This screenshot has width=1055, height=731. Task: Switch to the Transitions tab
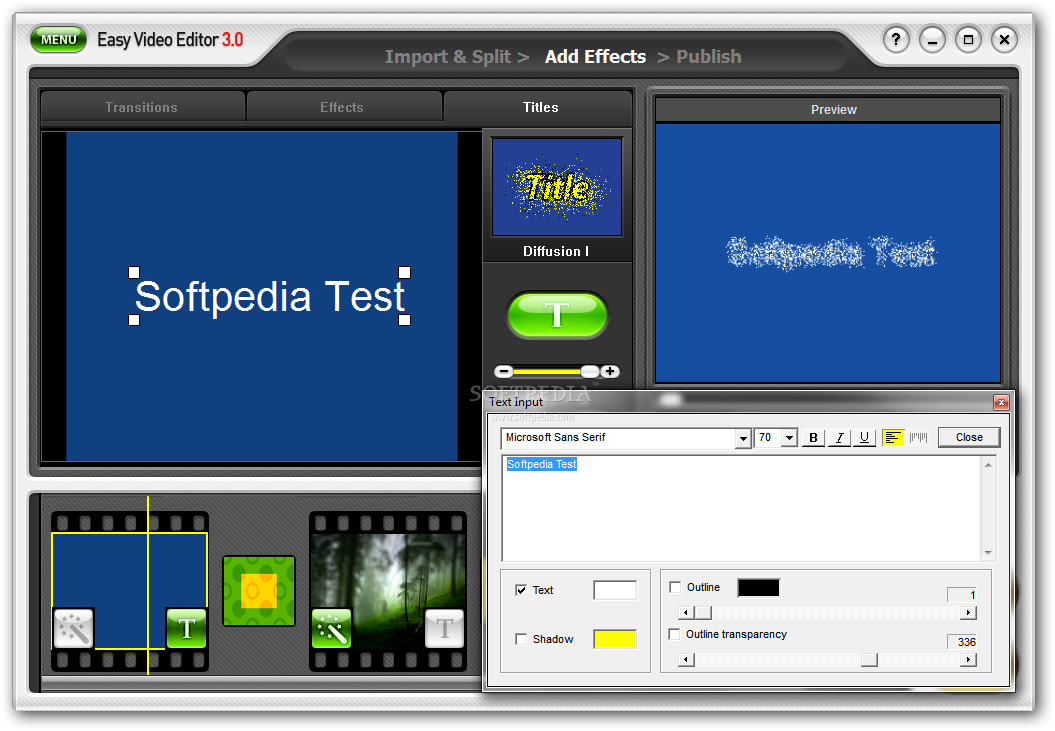coord(141,107)
